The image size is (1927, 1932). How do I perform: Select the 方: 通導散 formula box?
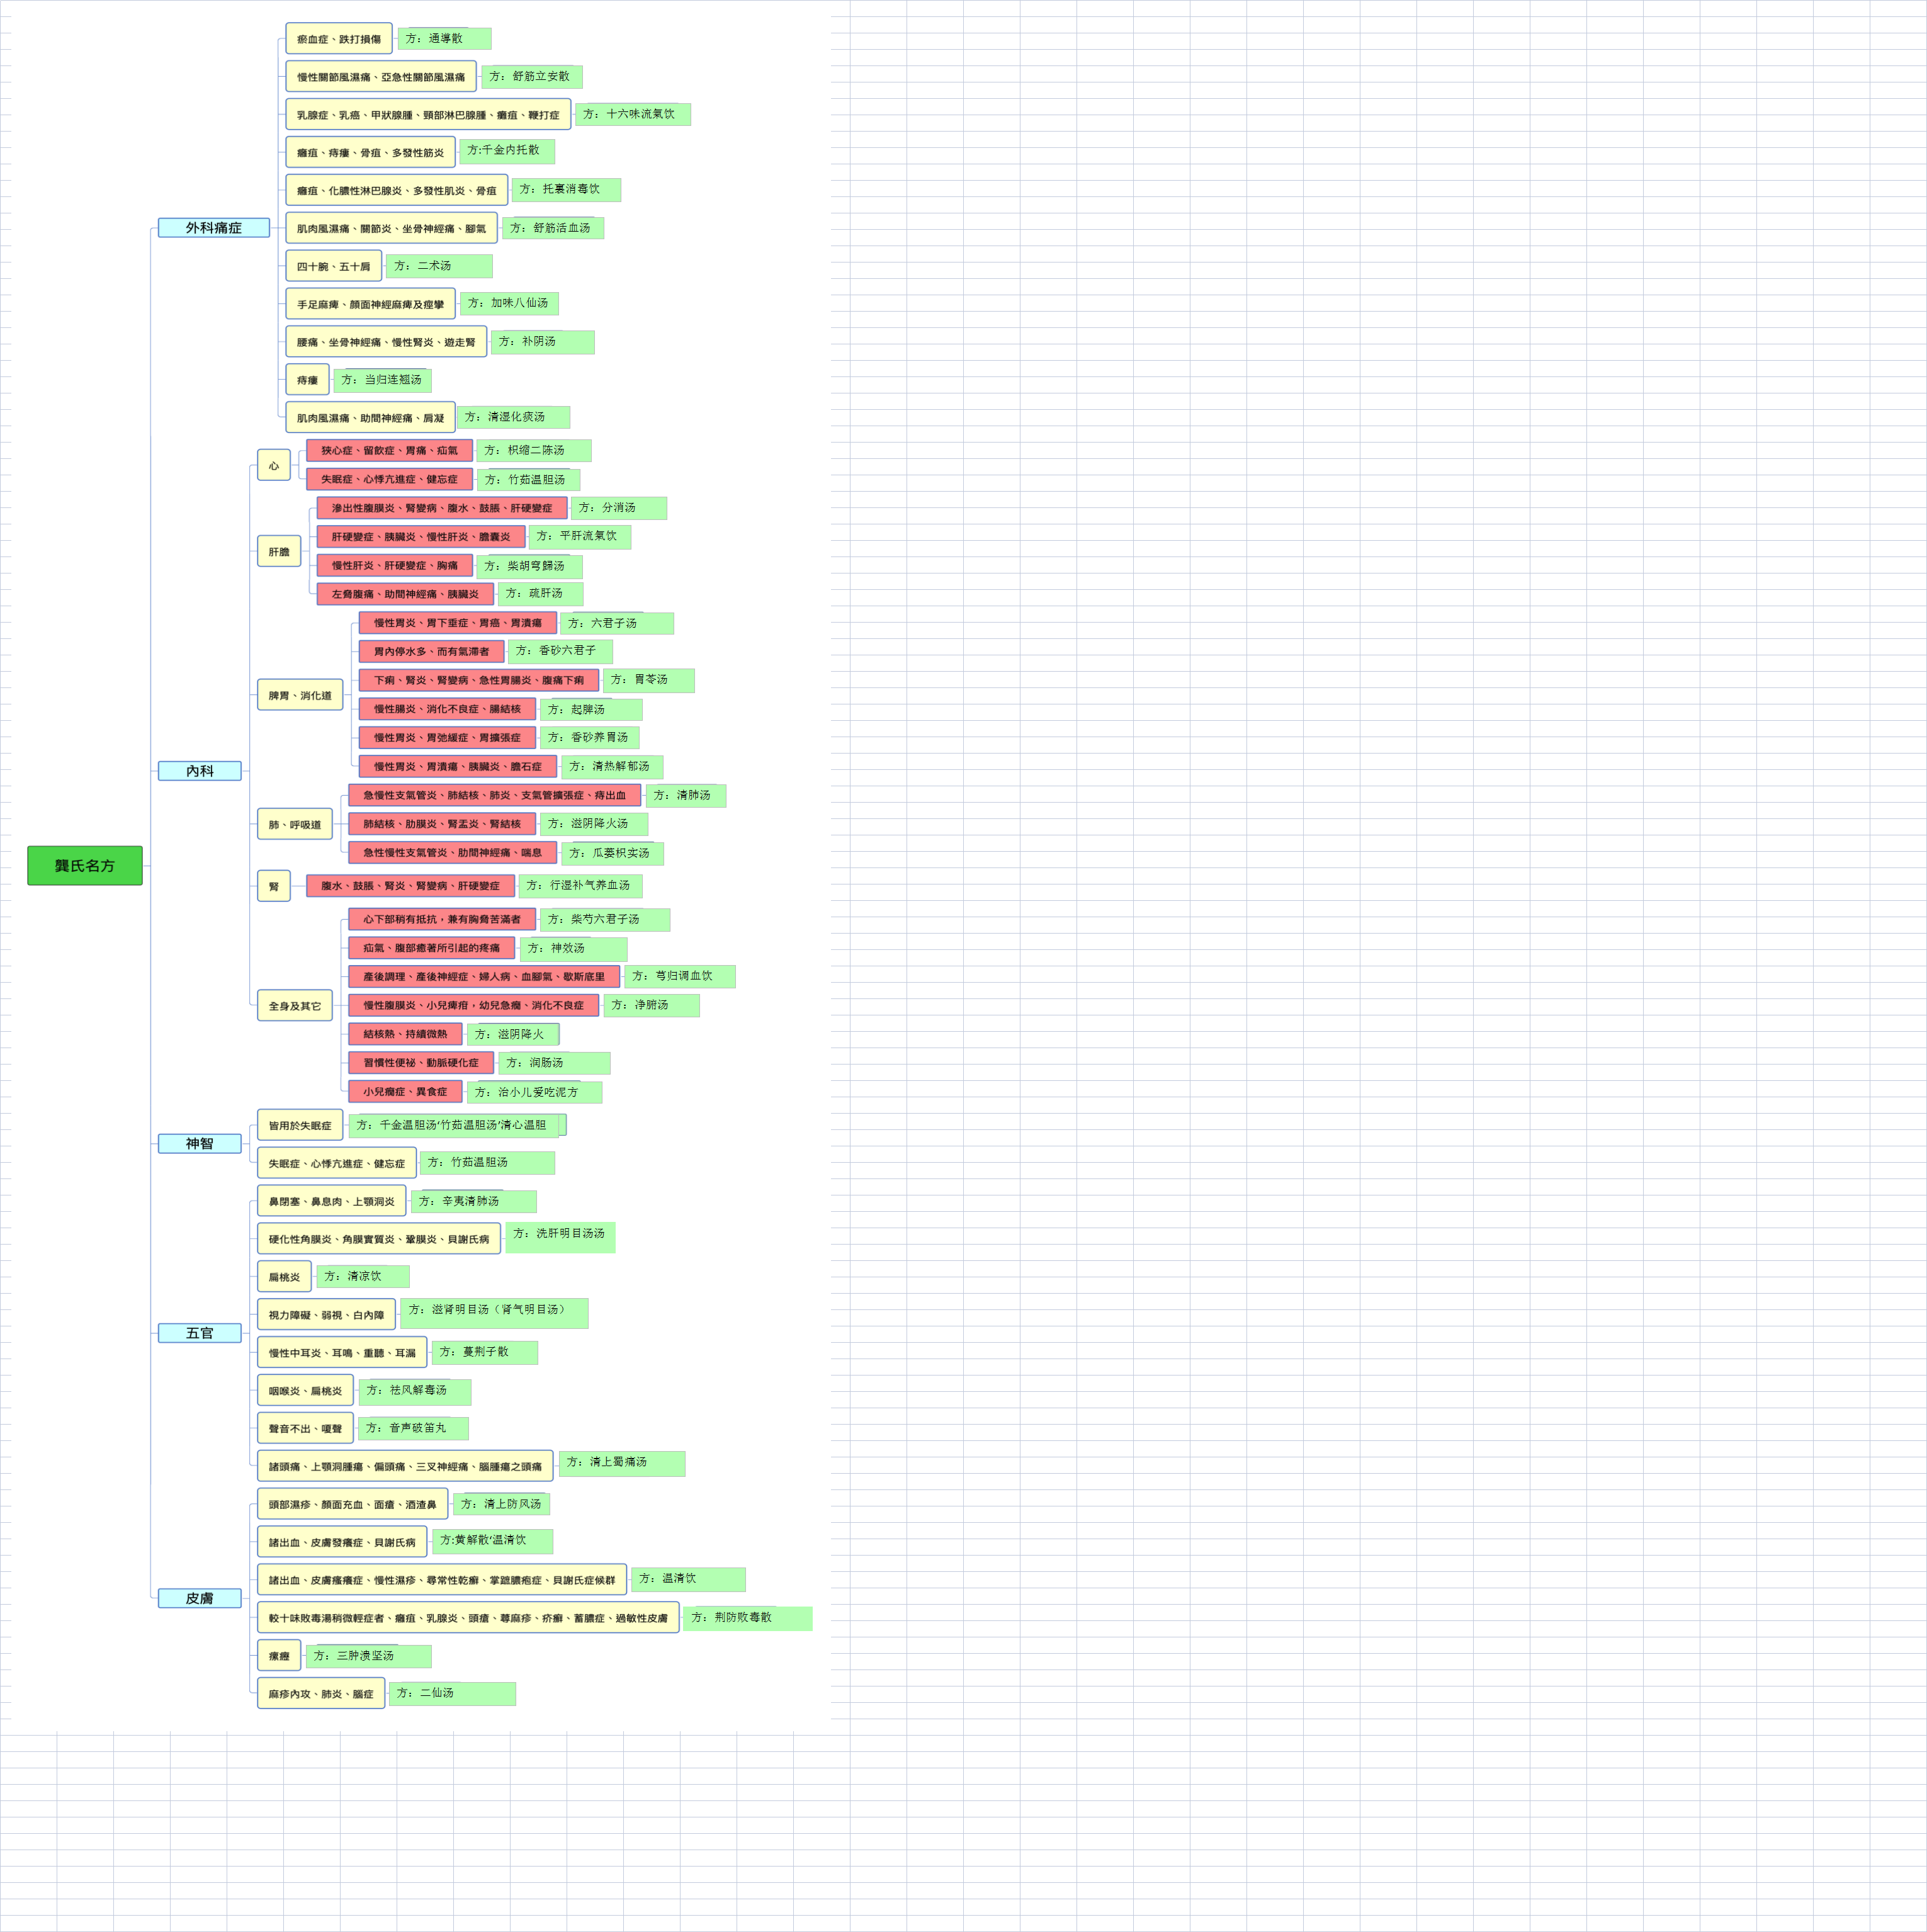click(x=445, y=39)
